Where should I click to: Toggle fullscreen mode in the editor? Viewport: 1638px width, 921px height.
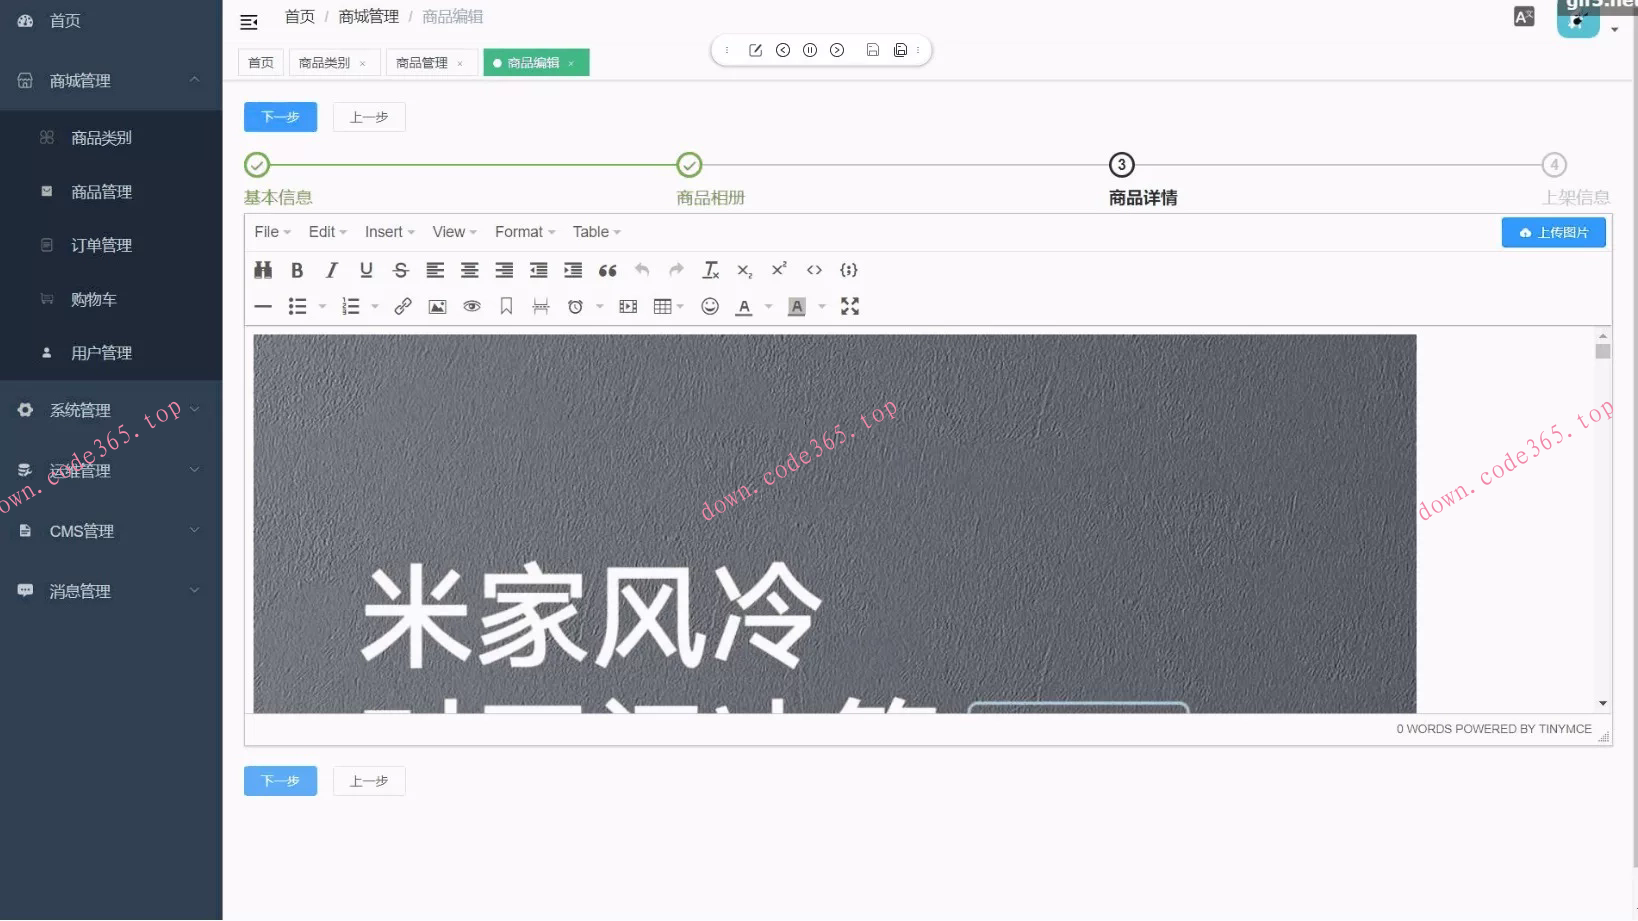pyautogui.click(x=850, y=306)
